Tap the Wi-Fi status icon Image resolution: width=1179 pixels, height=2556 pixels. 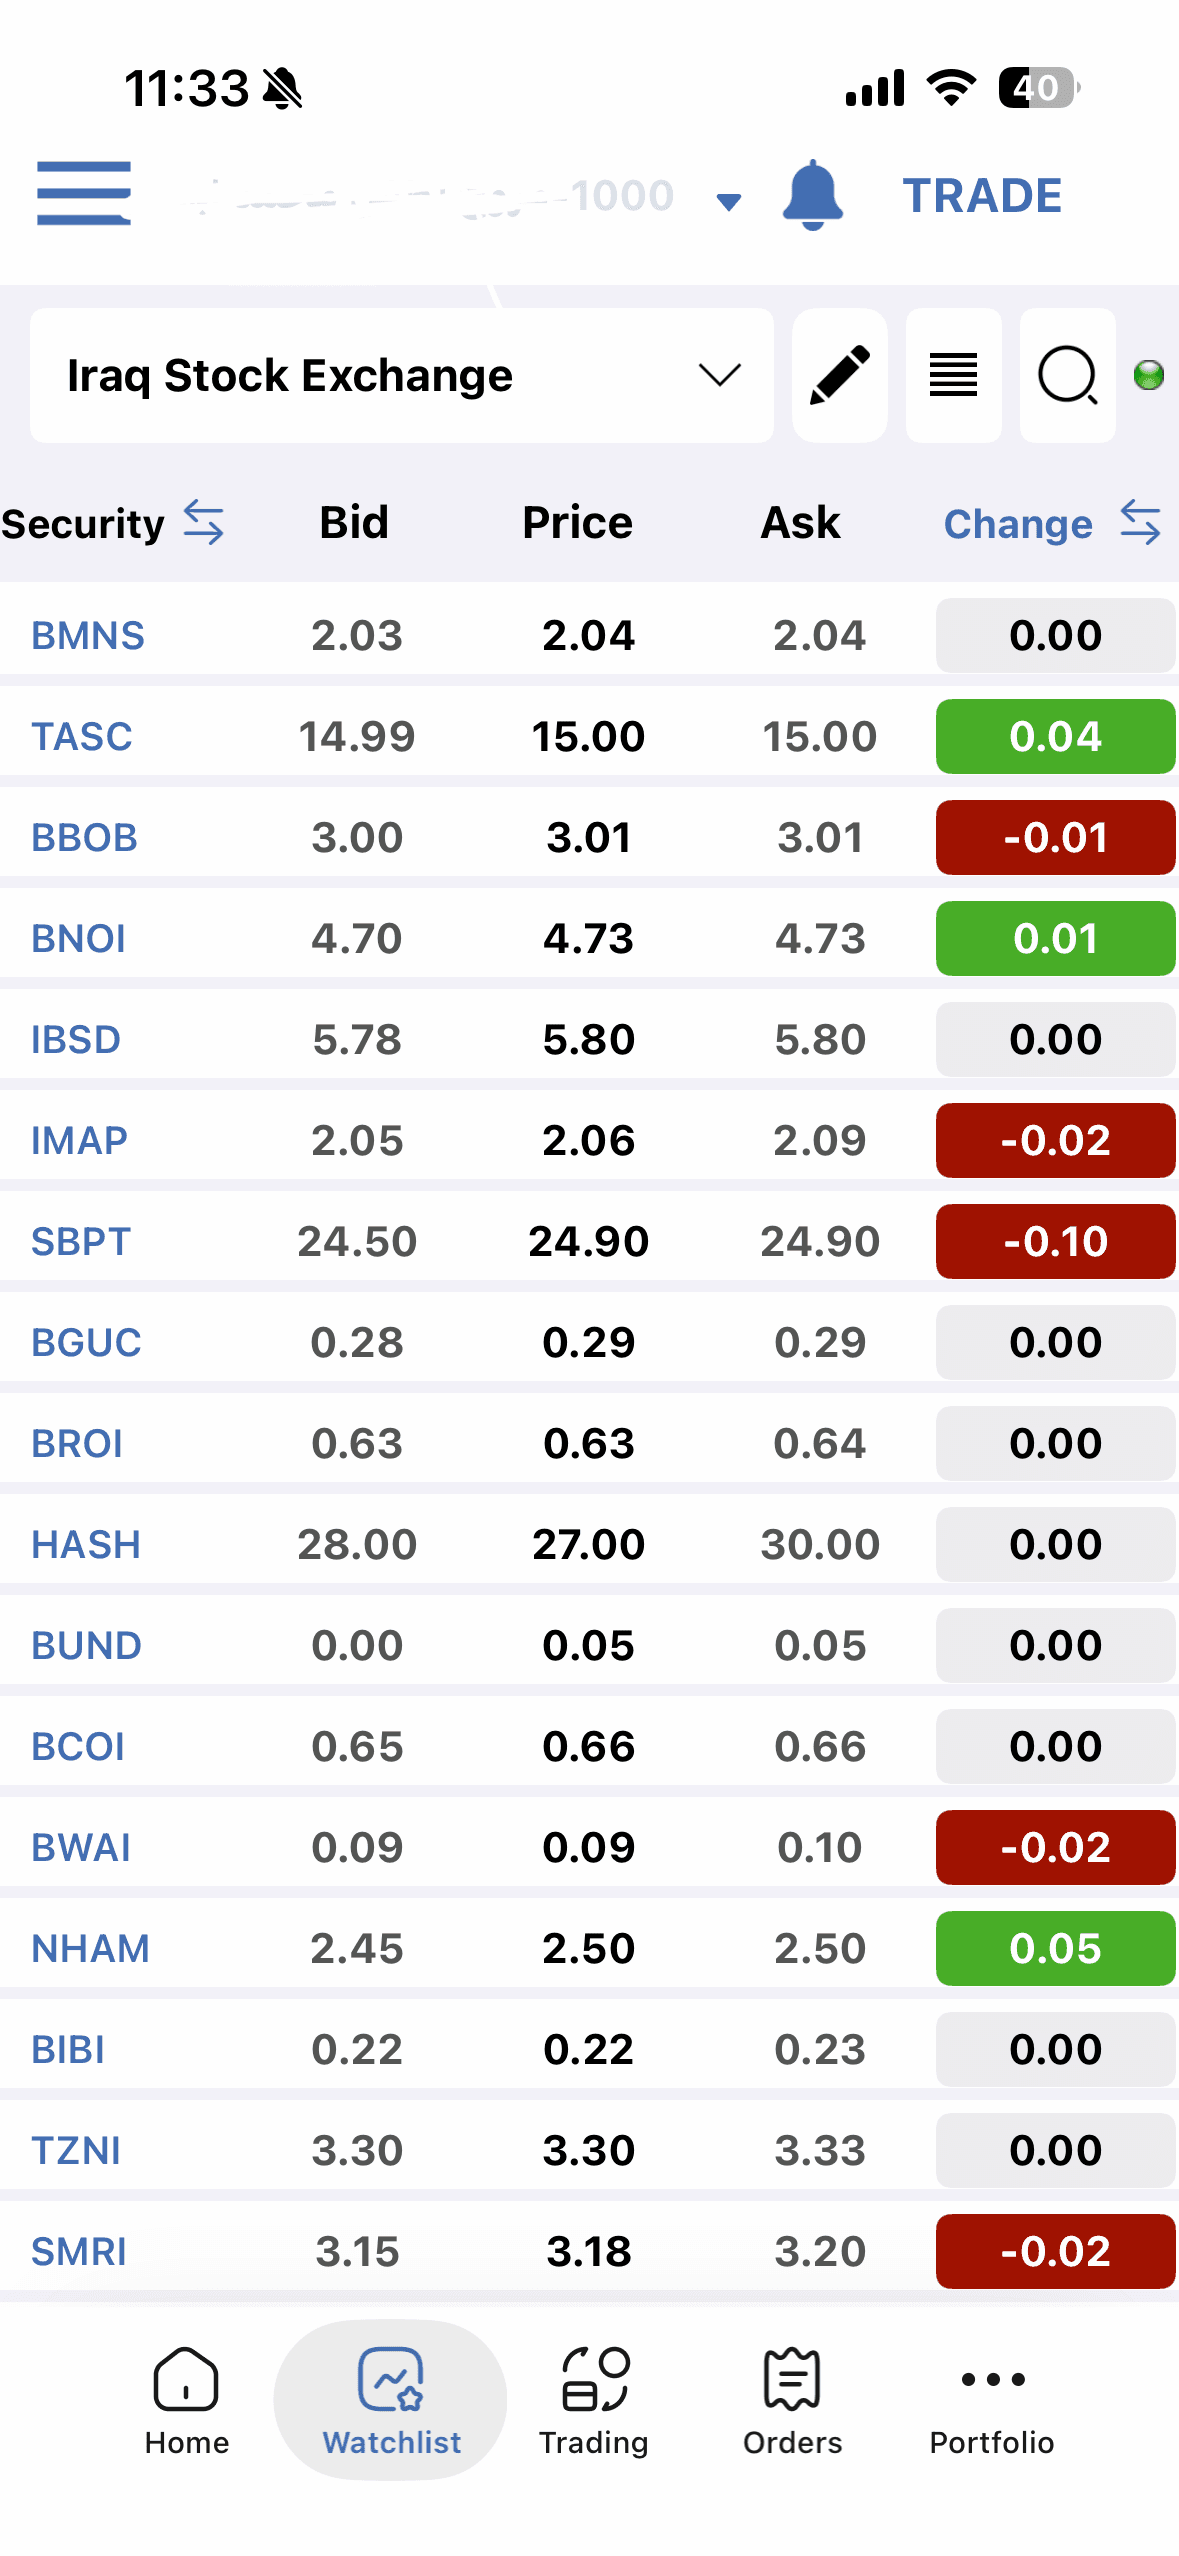[x=951, y=88]
